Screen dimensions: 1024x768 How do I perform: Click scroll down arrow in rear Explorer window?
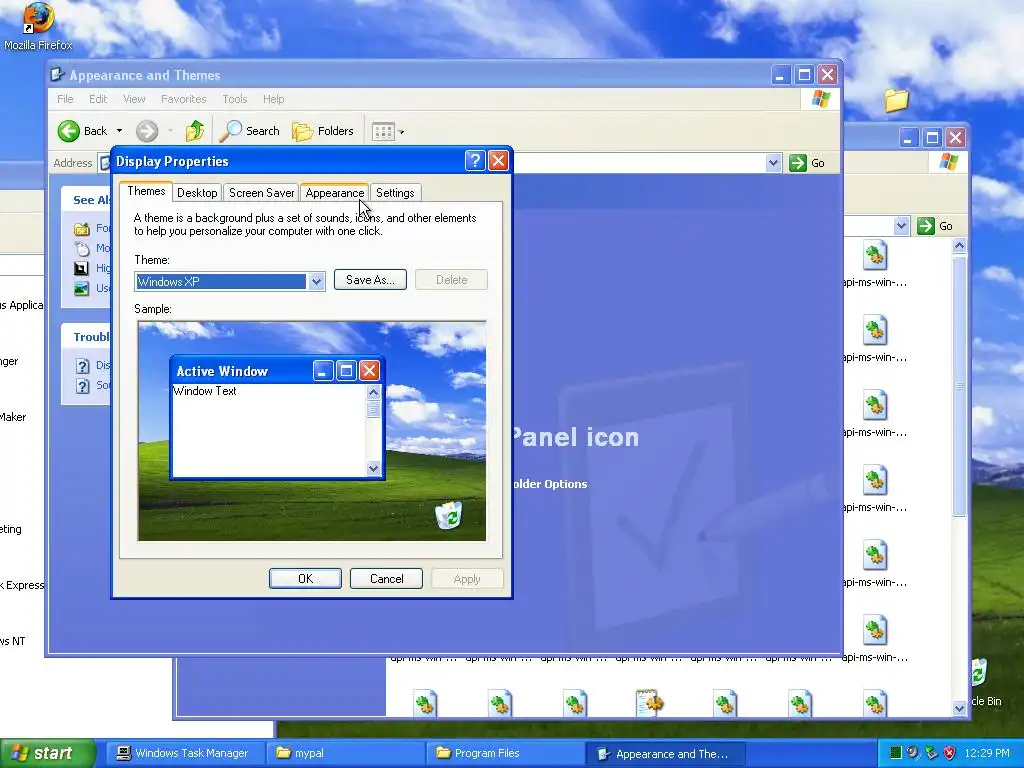pos(959,708)
